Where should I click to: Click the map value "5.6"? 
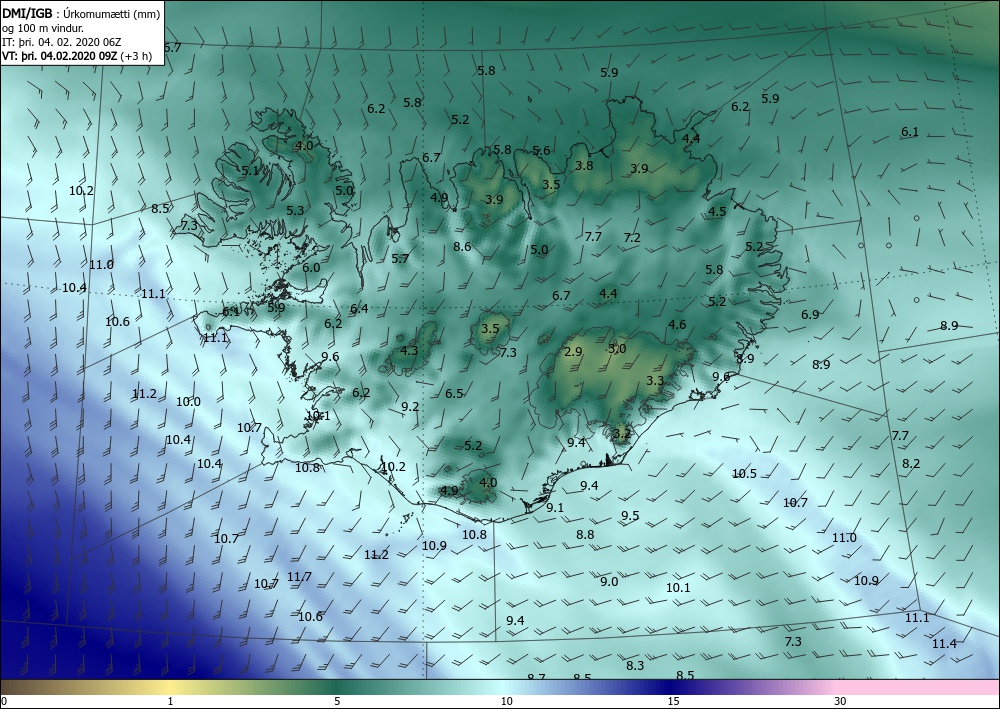click(x=541, y=150)
